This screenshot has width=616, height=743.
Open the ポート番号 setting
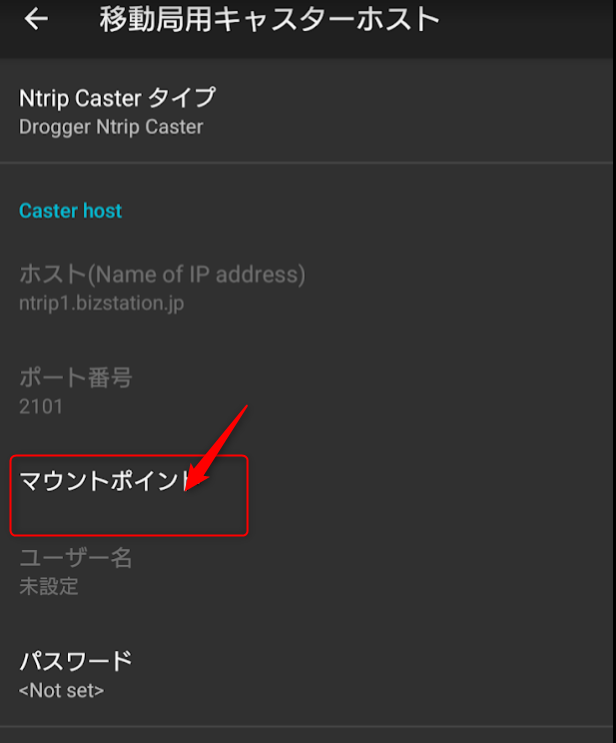76,378
